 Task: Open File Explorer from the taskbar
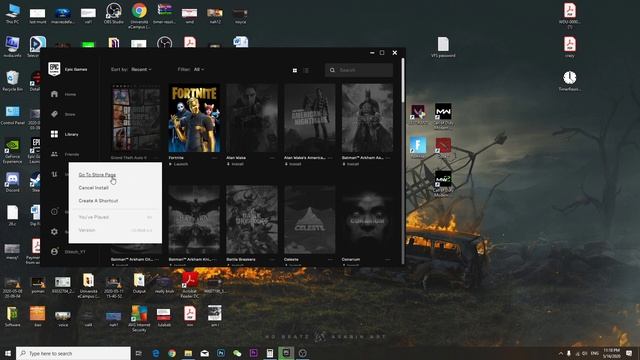(x=188, y=353)
